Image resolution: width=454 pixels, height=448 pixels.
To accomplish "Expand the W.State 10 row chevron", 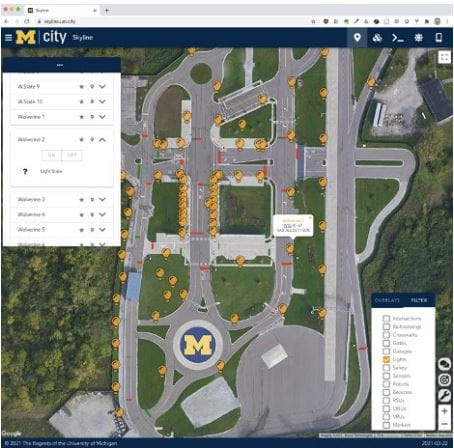I will tap(102, 102).
